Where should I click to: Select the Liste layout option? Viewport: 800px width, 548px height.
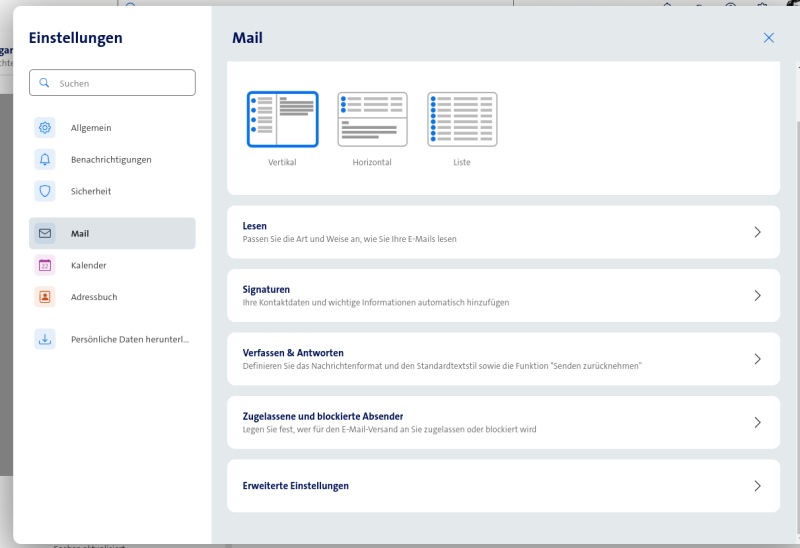point(461,119)
